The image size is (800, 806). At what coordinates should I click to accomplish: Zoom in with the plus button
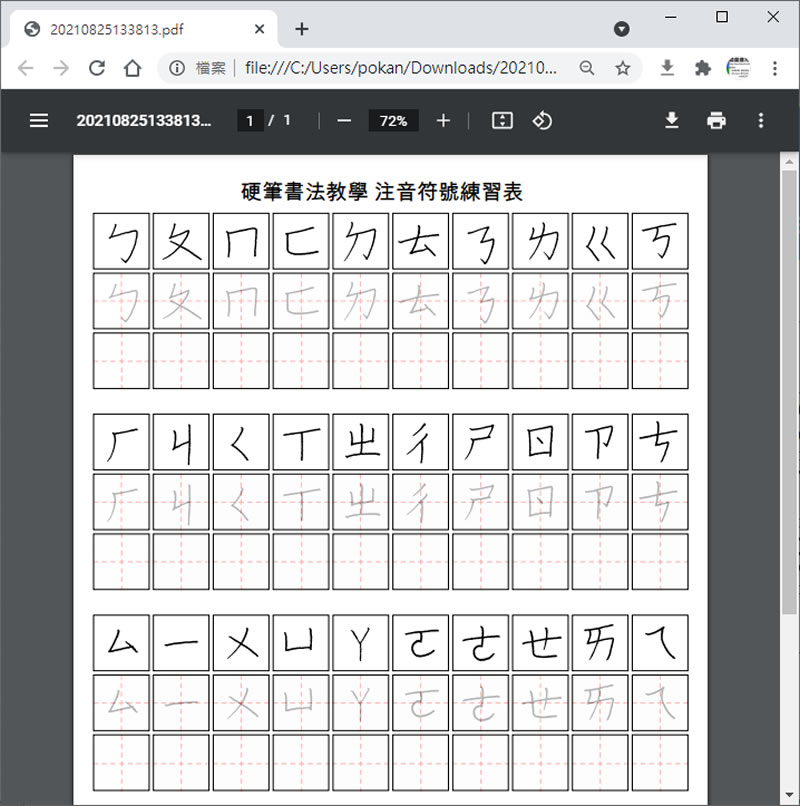(x=443, y=121)
